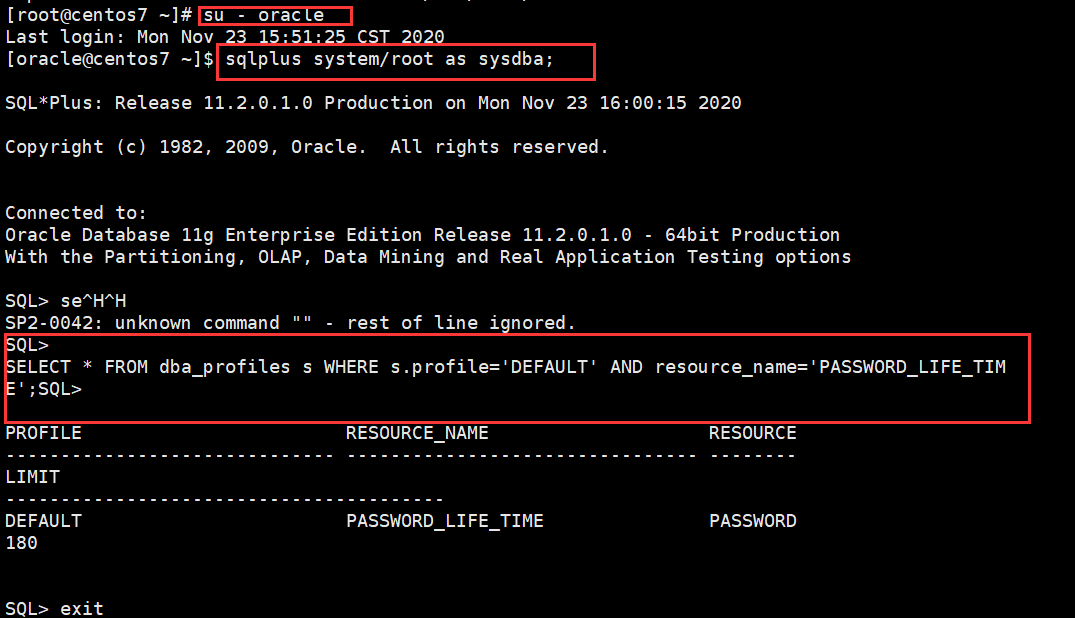Click the 'Oracle Database 11g Enterprise Edition' line

[422, 235]
